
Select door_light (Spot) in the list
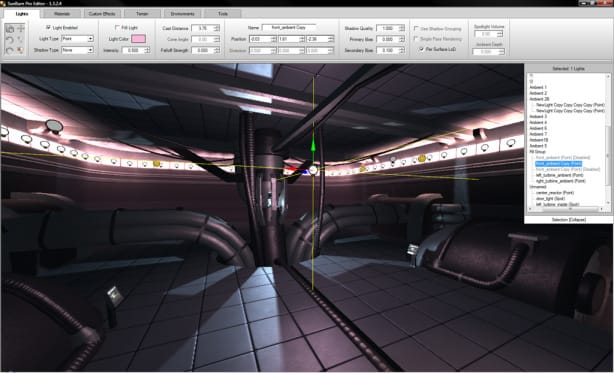(550, 199)
